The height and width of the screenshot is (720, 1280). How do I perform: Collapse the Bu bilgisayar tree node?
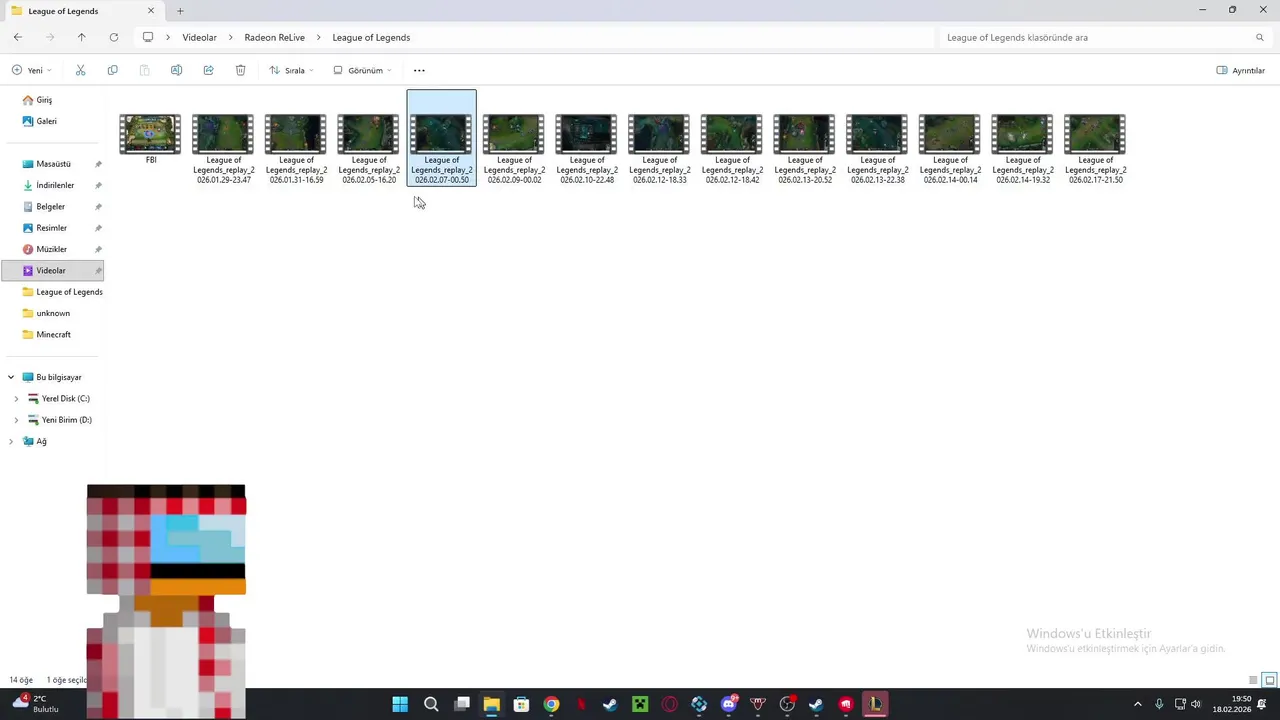coord(11,377)
